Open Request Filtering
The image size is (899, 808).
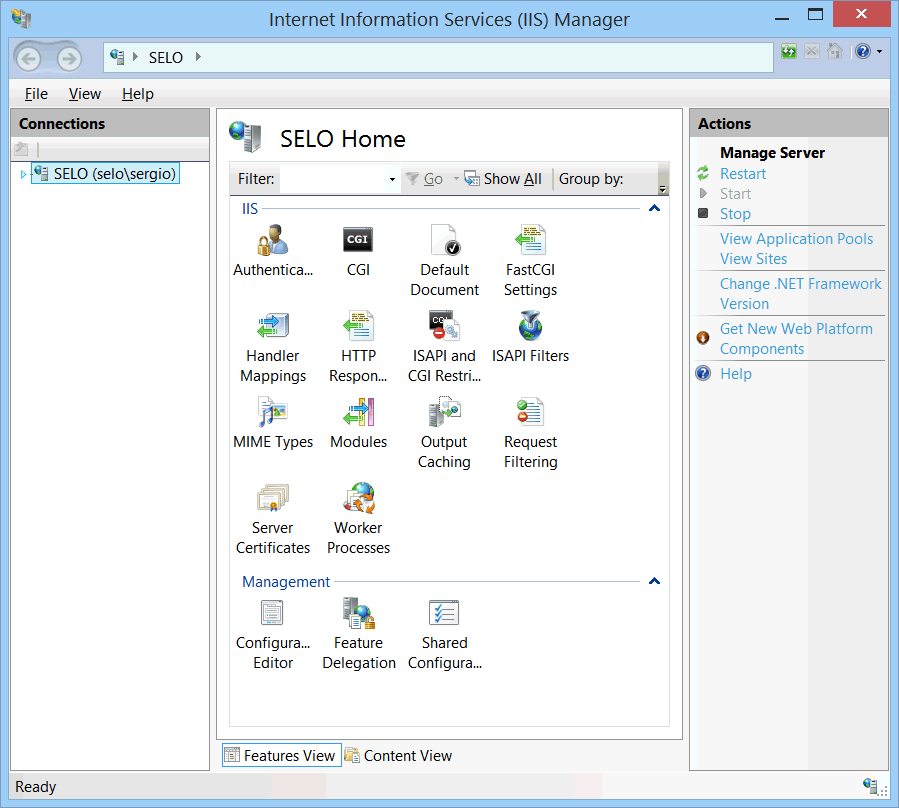point(530,433)
